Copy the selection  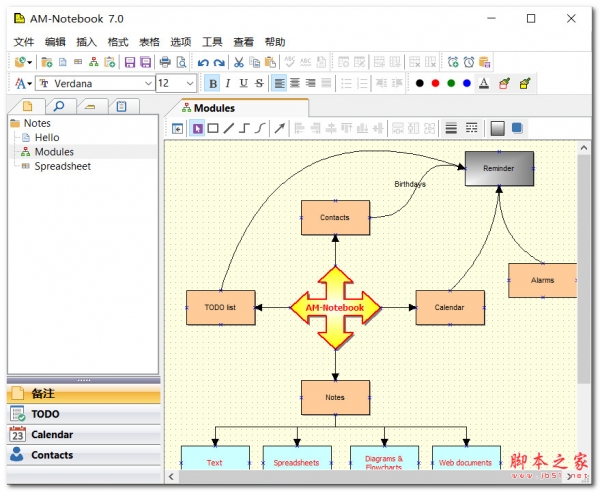click(254, 62)
